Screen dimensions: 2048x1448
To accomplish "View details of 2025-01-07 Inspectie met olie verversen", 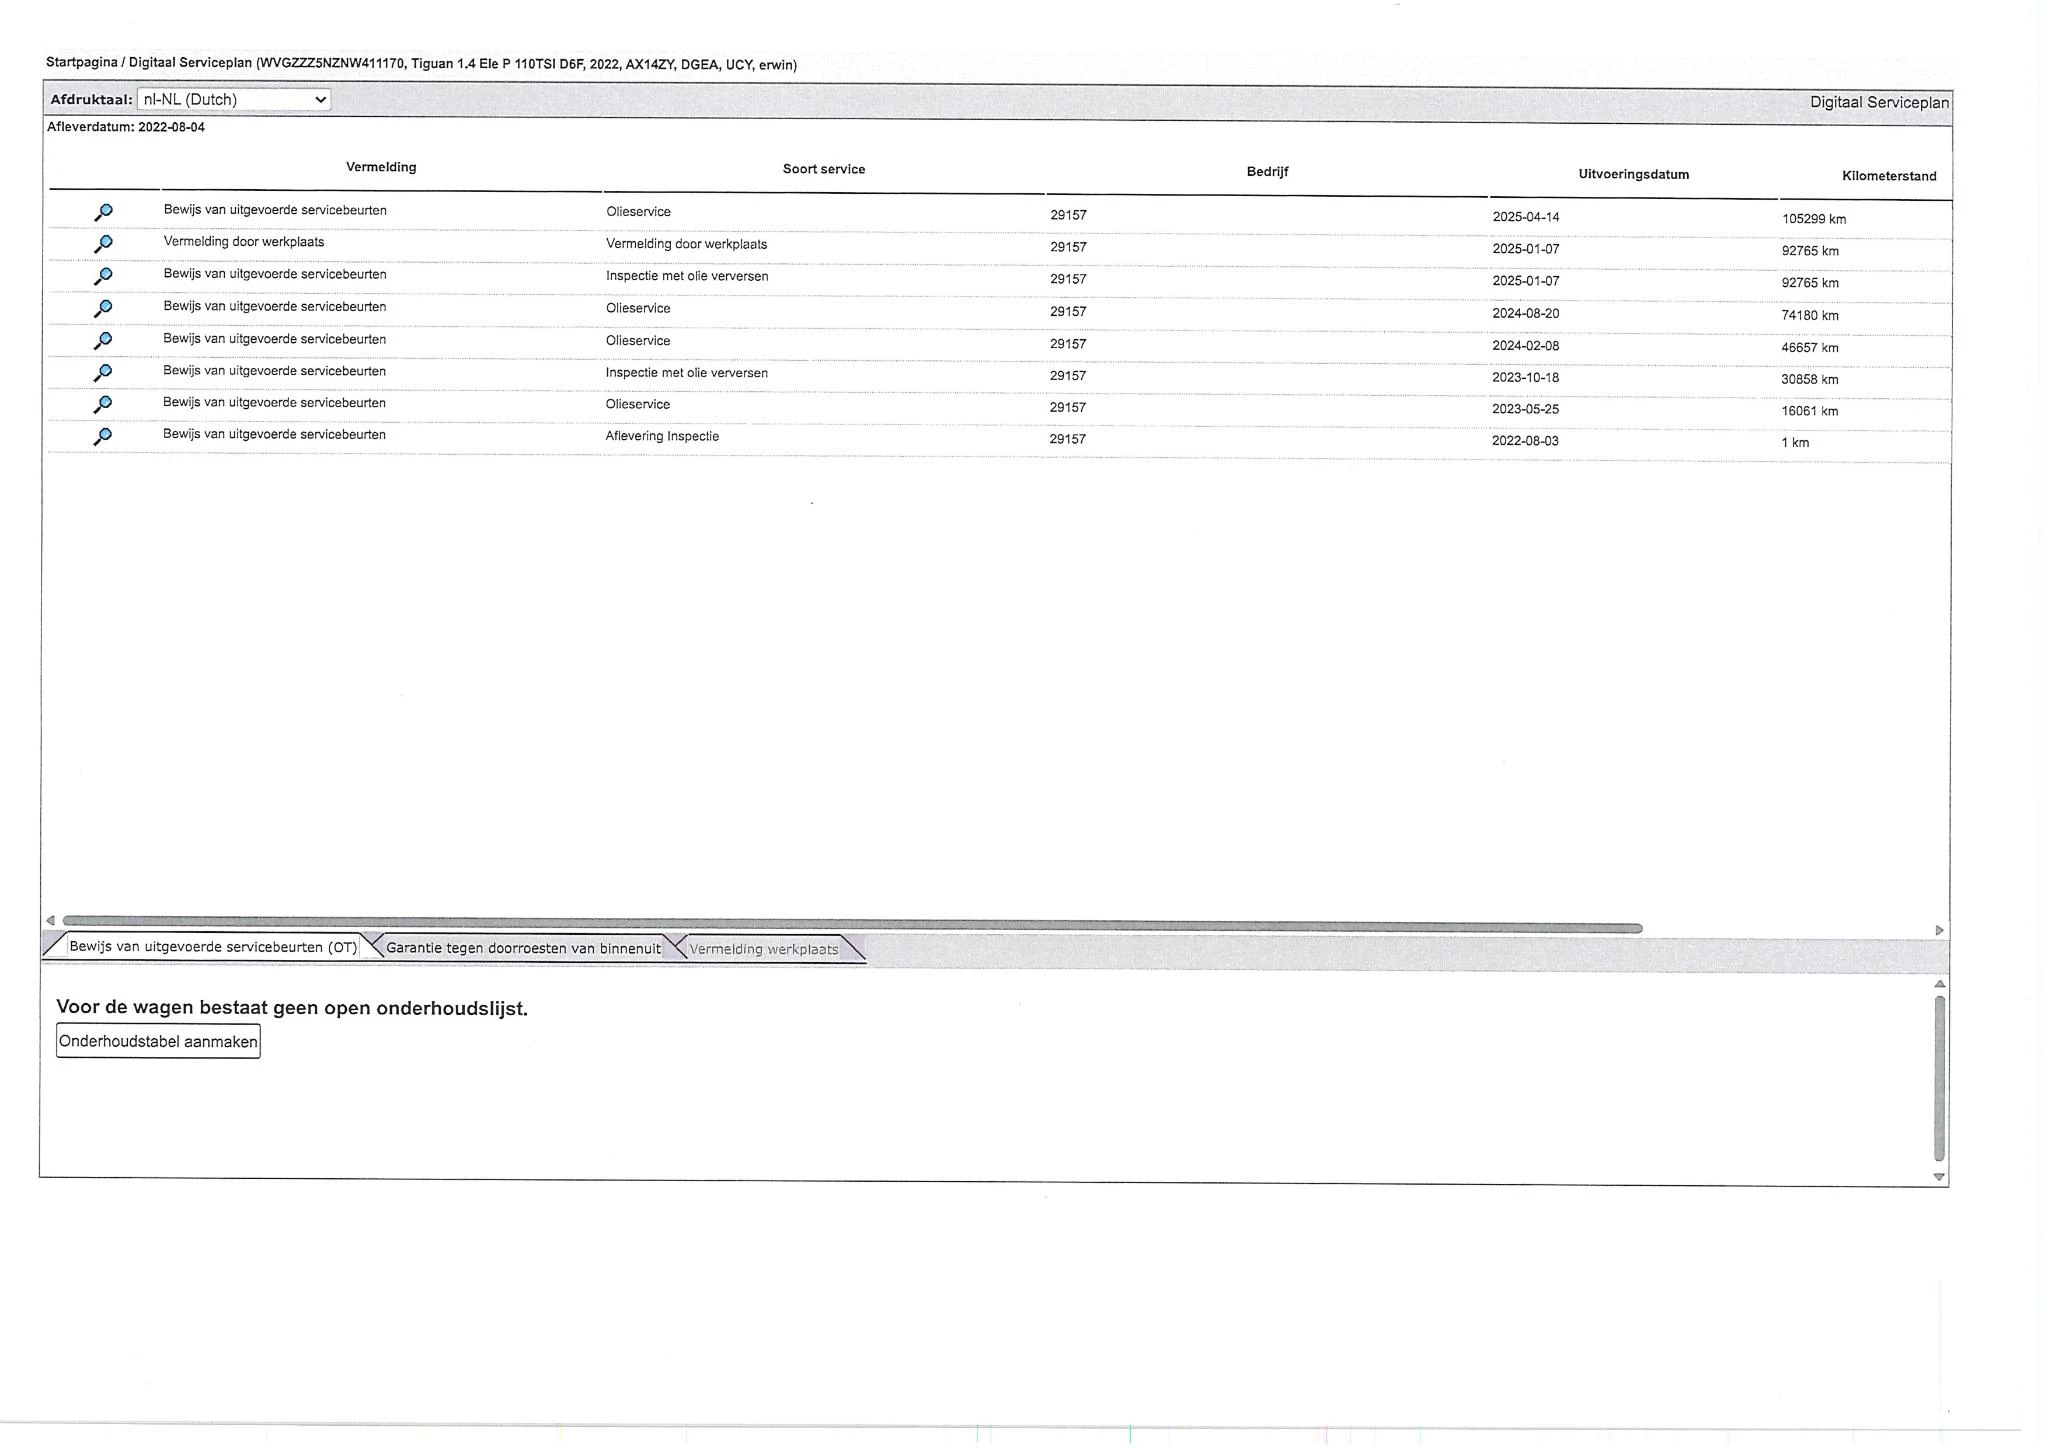I will tap(103, 276).
